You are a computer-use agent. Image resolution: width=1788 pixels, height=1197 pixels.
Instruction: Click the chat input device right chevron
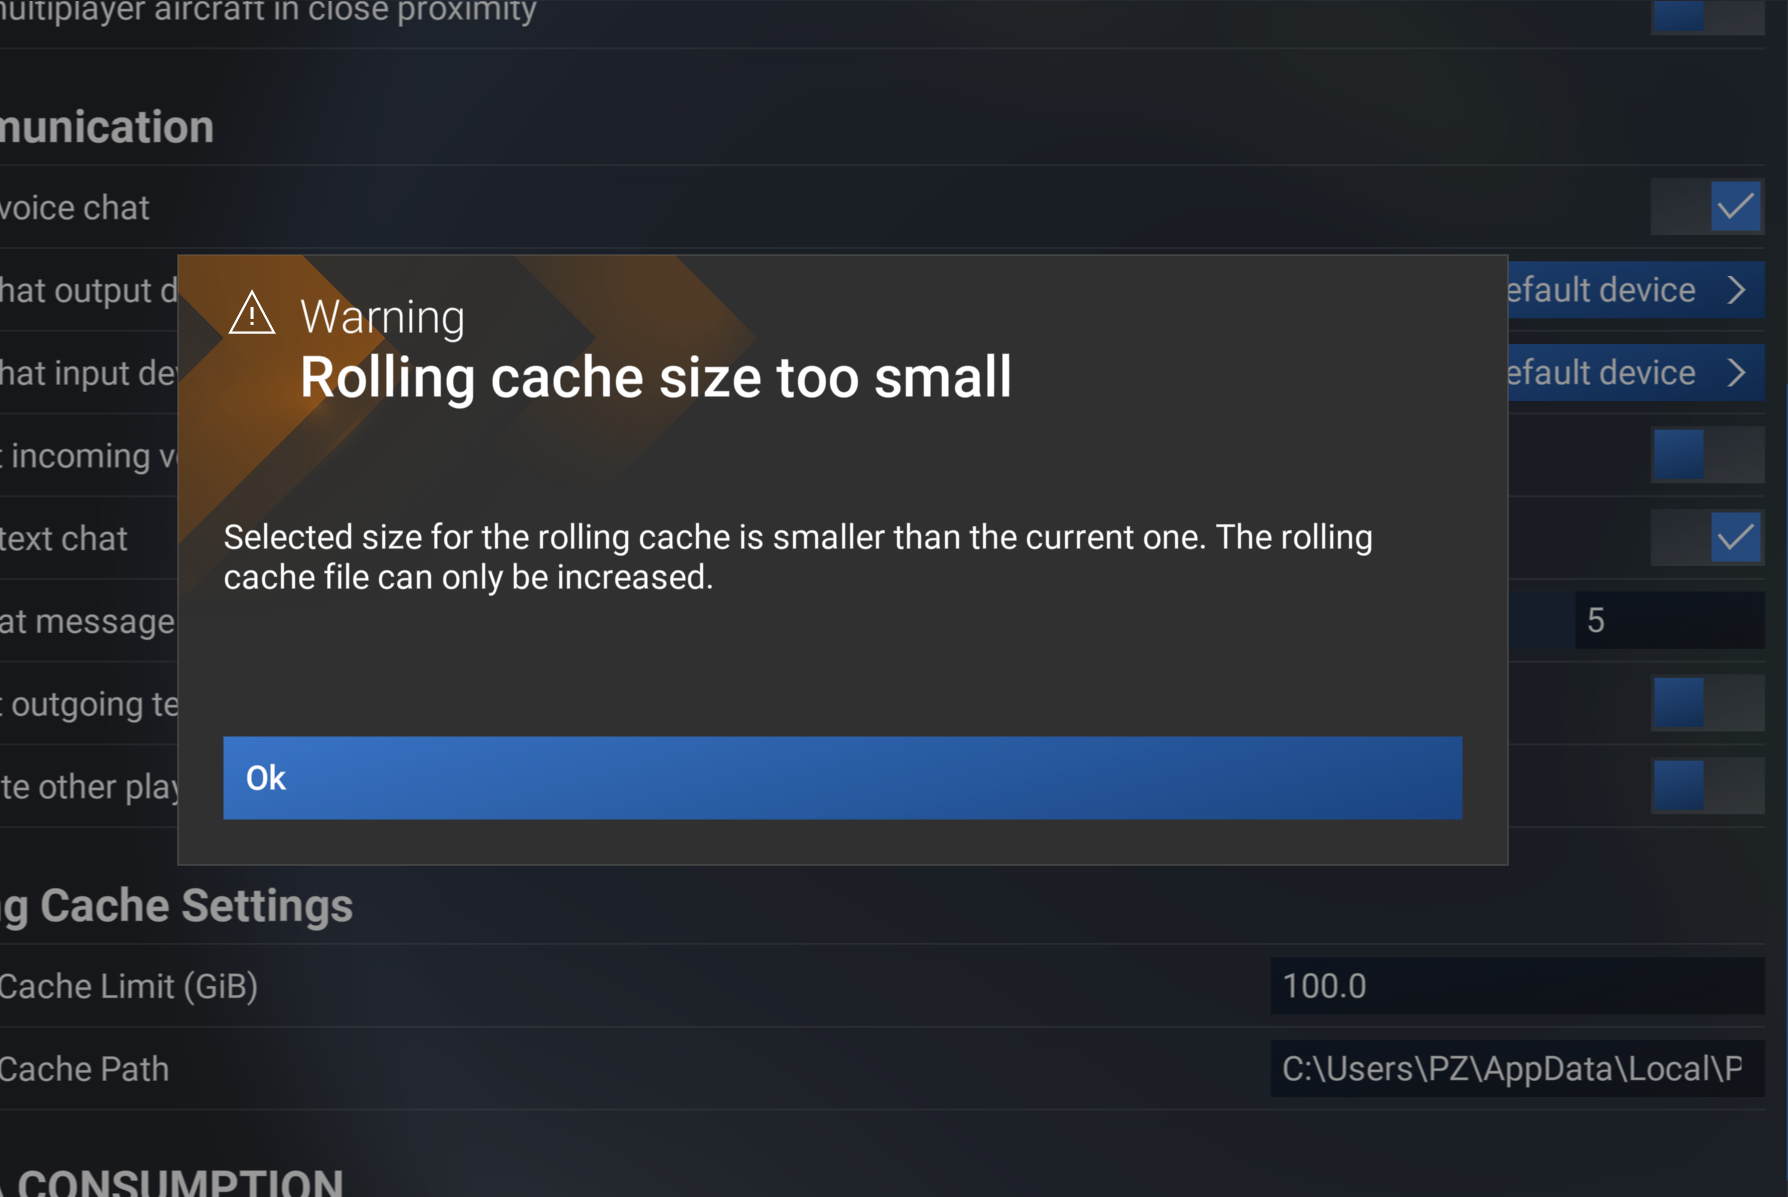click(x=1737, y=373)
